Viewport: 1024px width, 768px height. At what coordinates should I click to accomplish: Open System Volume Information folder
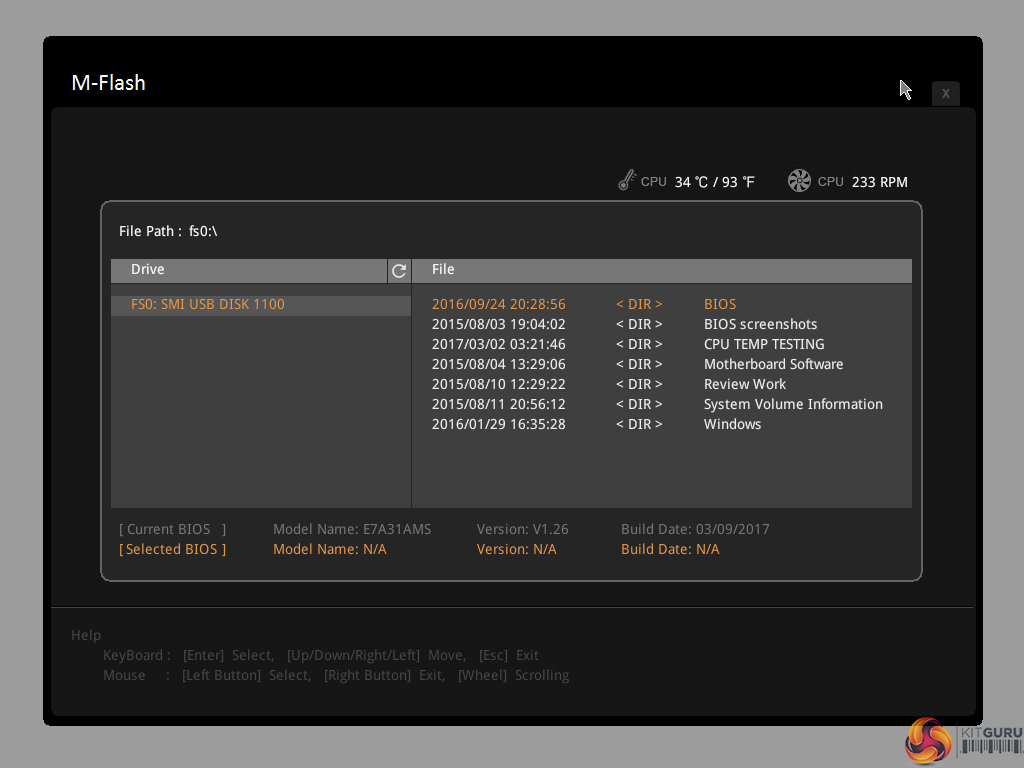(x=793, y=404)
